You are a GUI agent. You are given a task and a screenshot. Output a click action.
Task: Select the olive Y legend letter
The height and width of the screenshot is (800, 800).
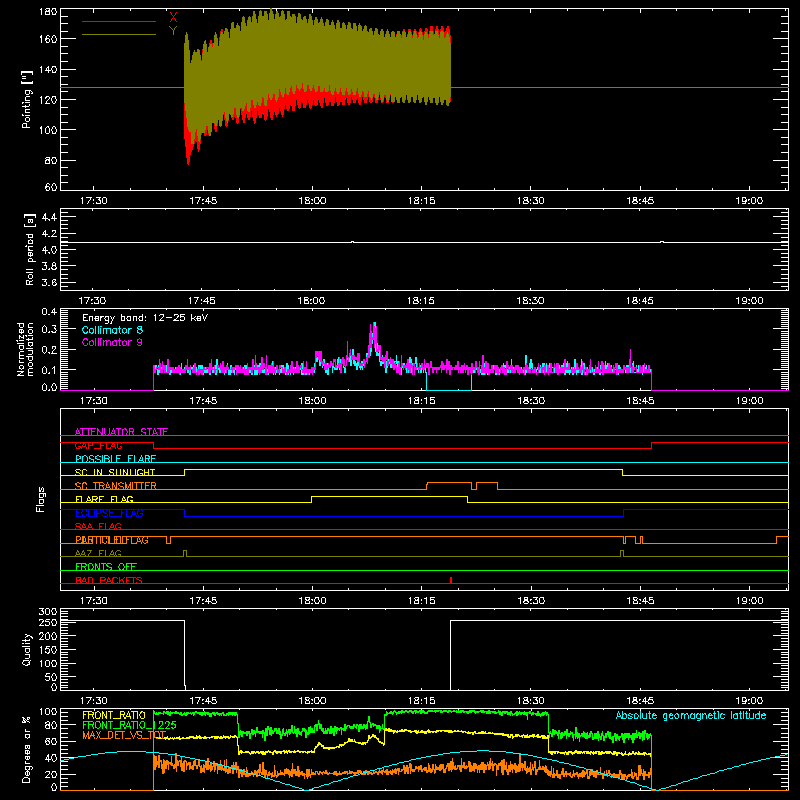pos(173,31)
